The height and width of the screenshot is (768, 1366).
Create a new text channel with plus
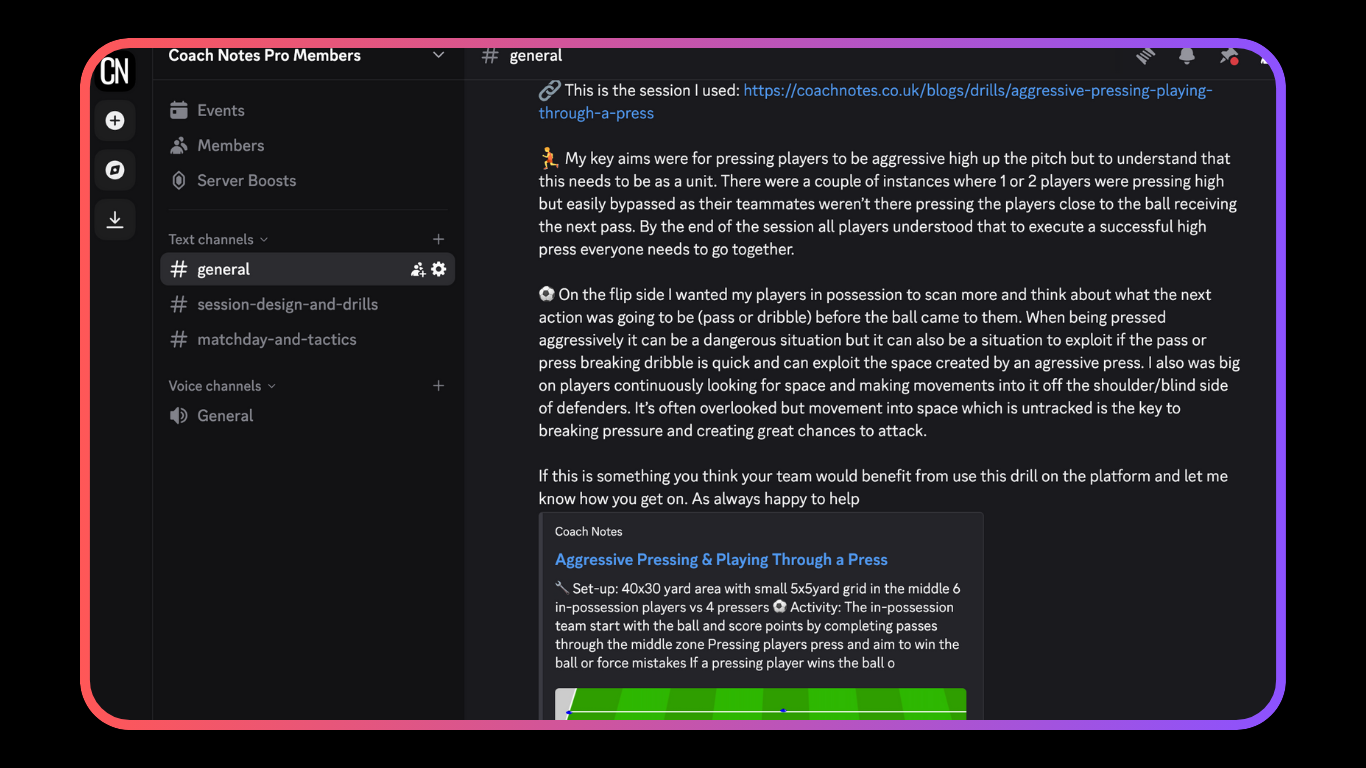[x=438, y=239]
